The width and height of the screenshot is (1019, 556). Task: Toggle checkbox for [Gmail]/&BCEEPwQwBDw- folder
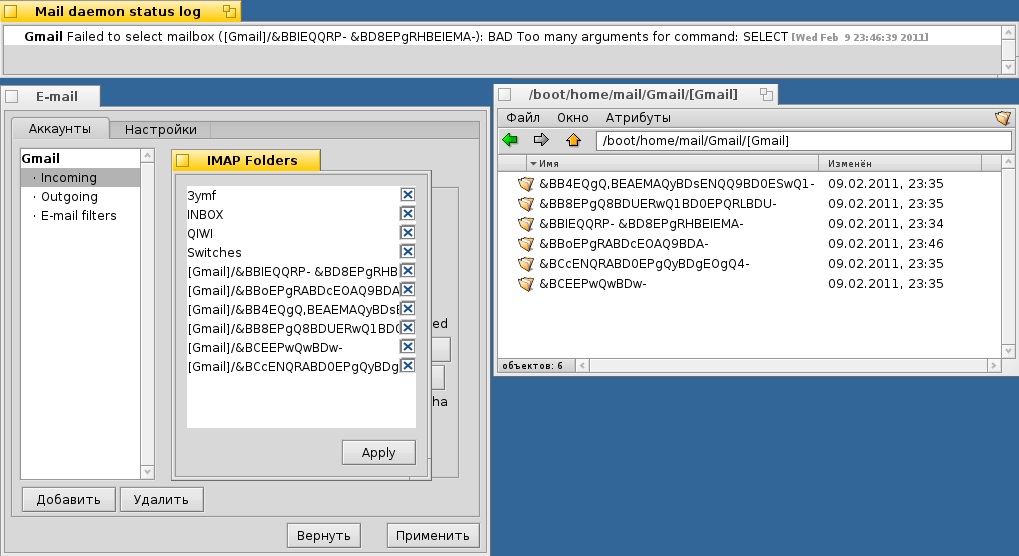pos(407,347)
